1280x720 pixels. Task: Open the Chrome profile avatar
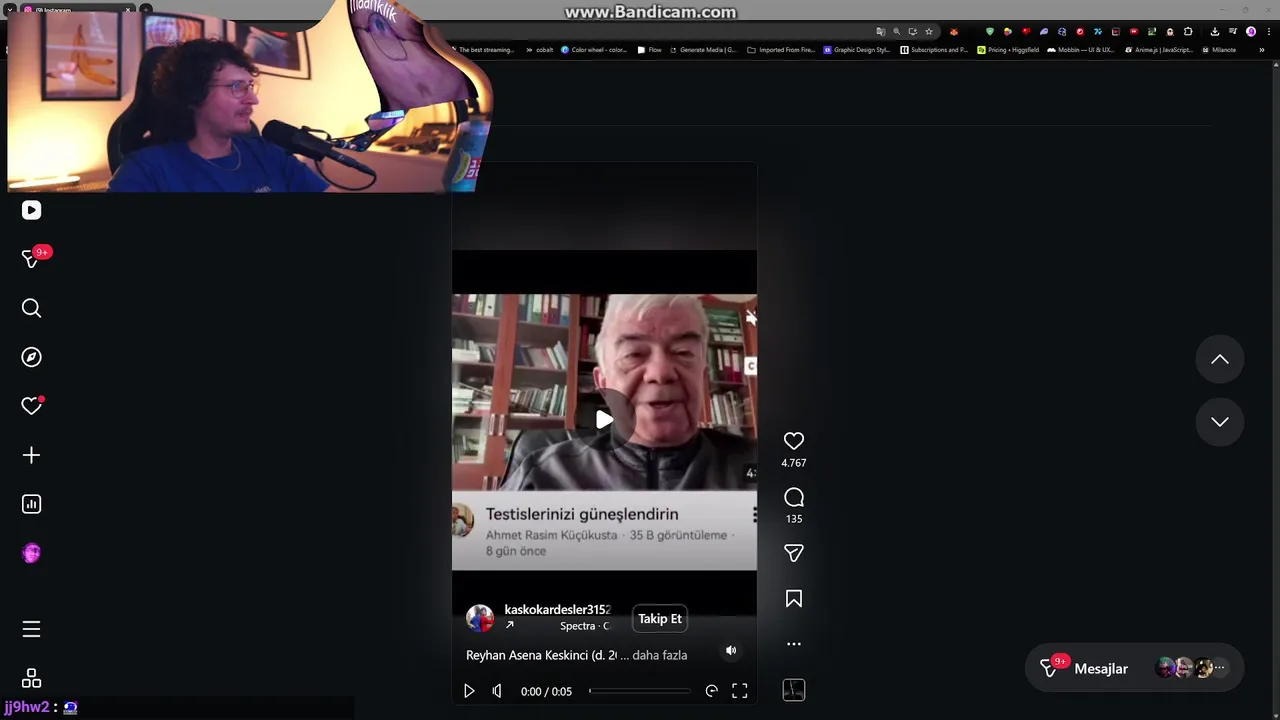[1251, 32]
